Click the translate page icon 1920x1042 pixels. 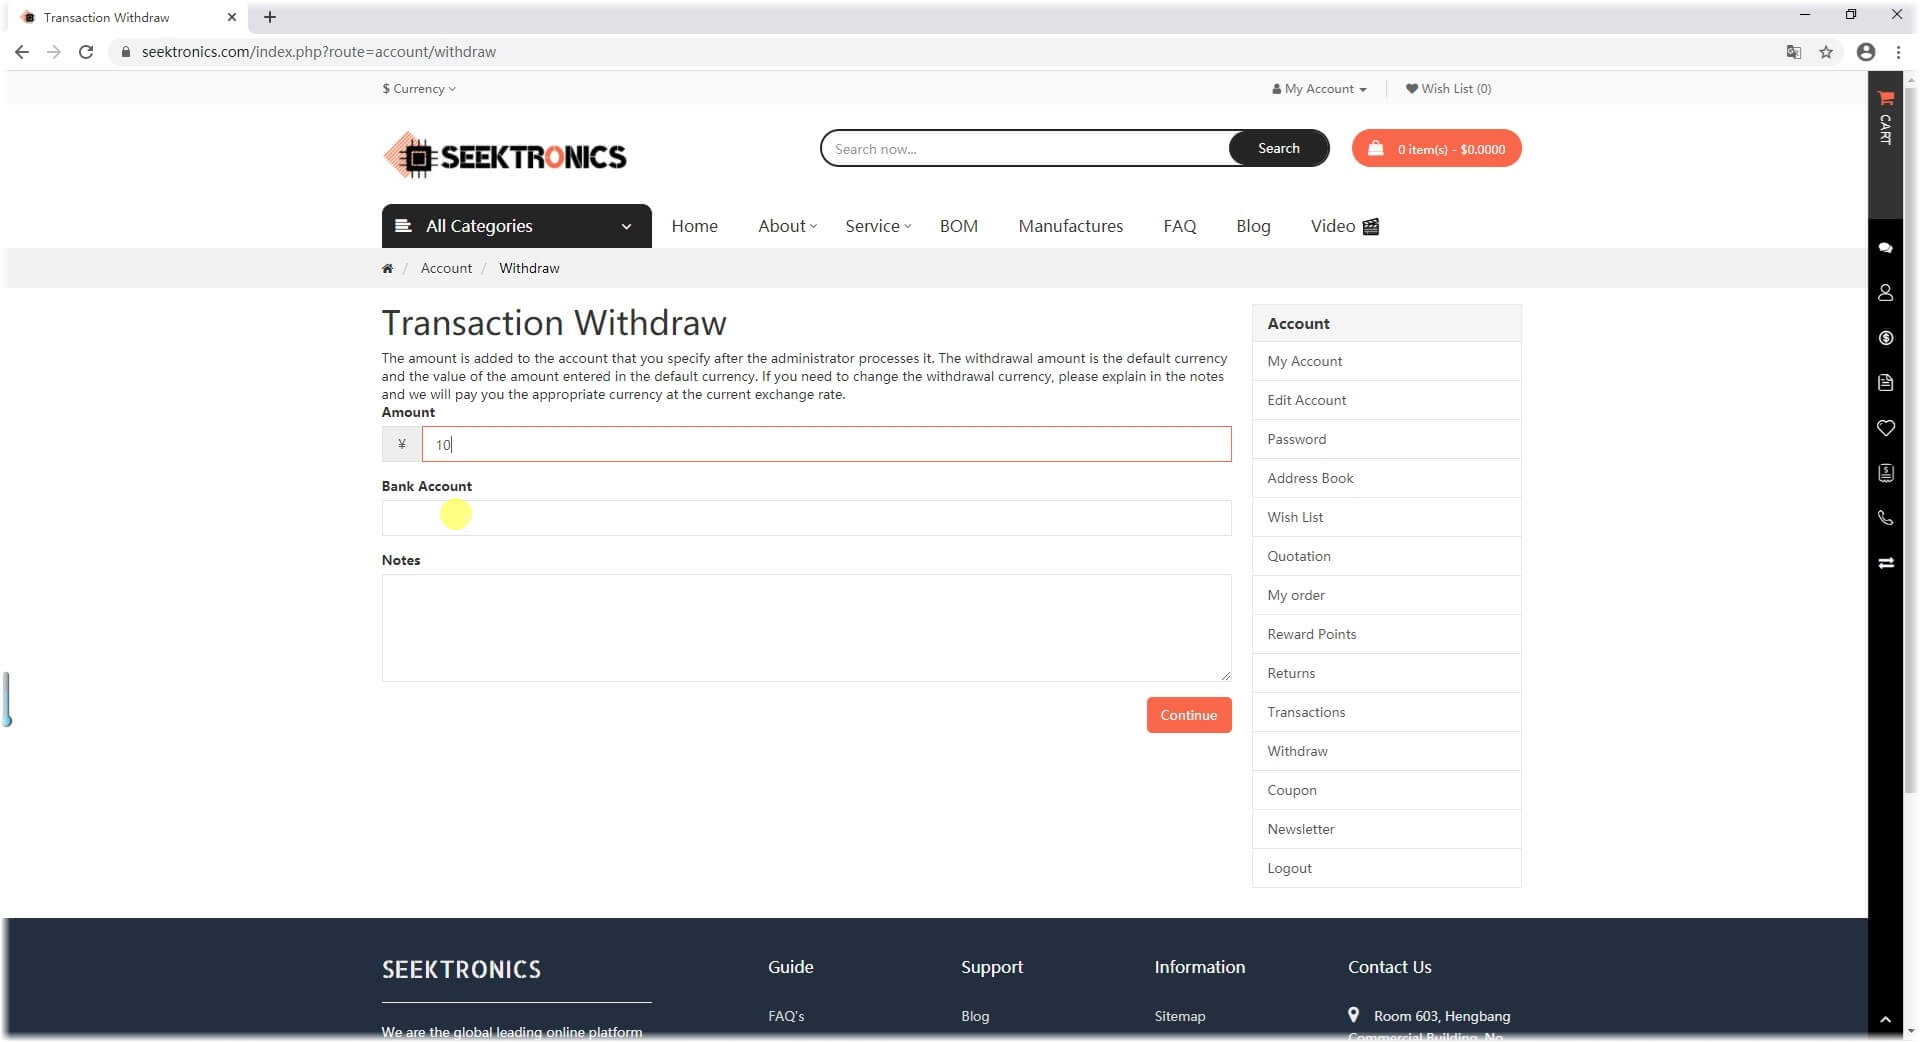(1793, 52)
